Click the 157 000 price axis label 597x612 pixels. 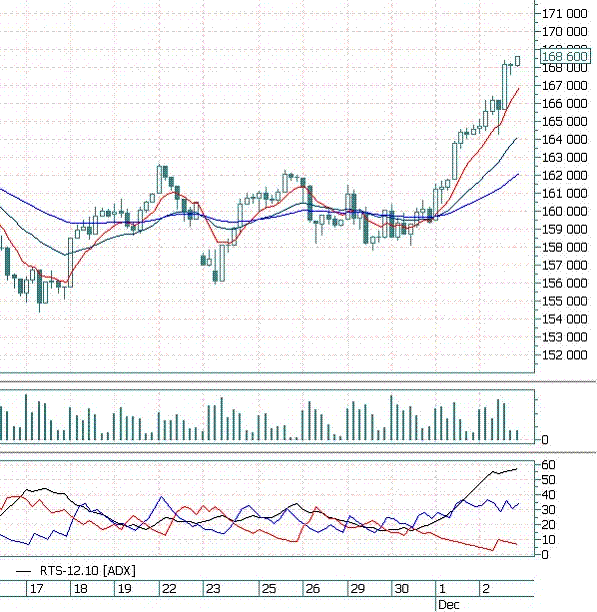point(565,265)
